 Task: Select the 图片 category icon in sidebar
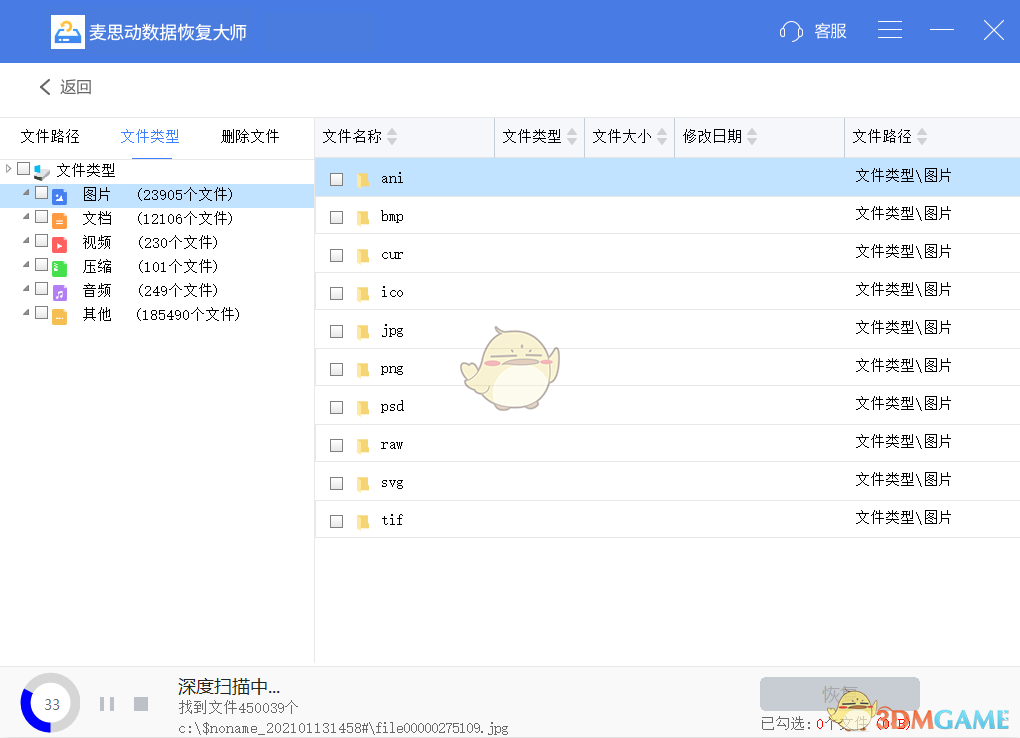click(60, 194)
